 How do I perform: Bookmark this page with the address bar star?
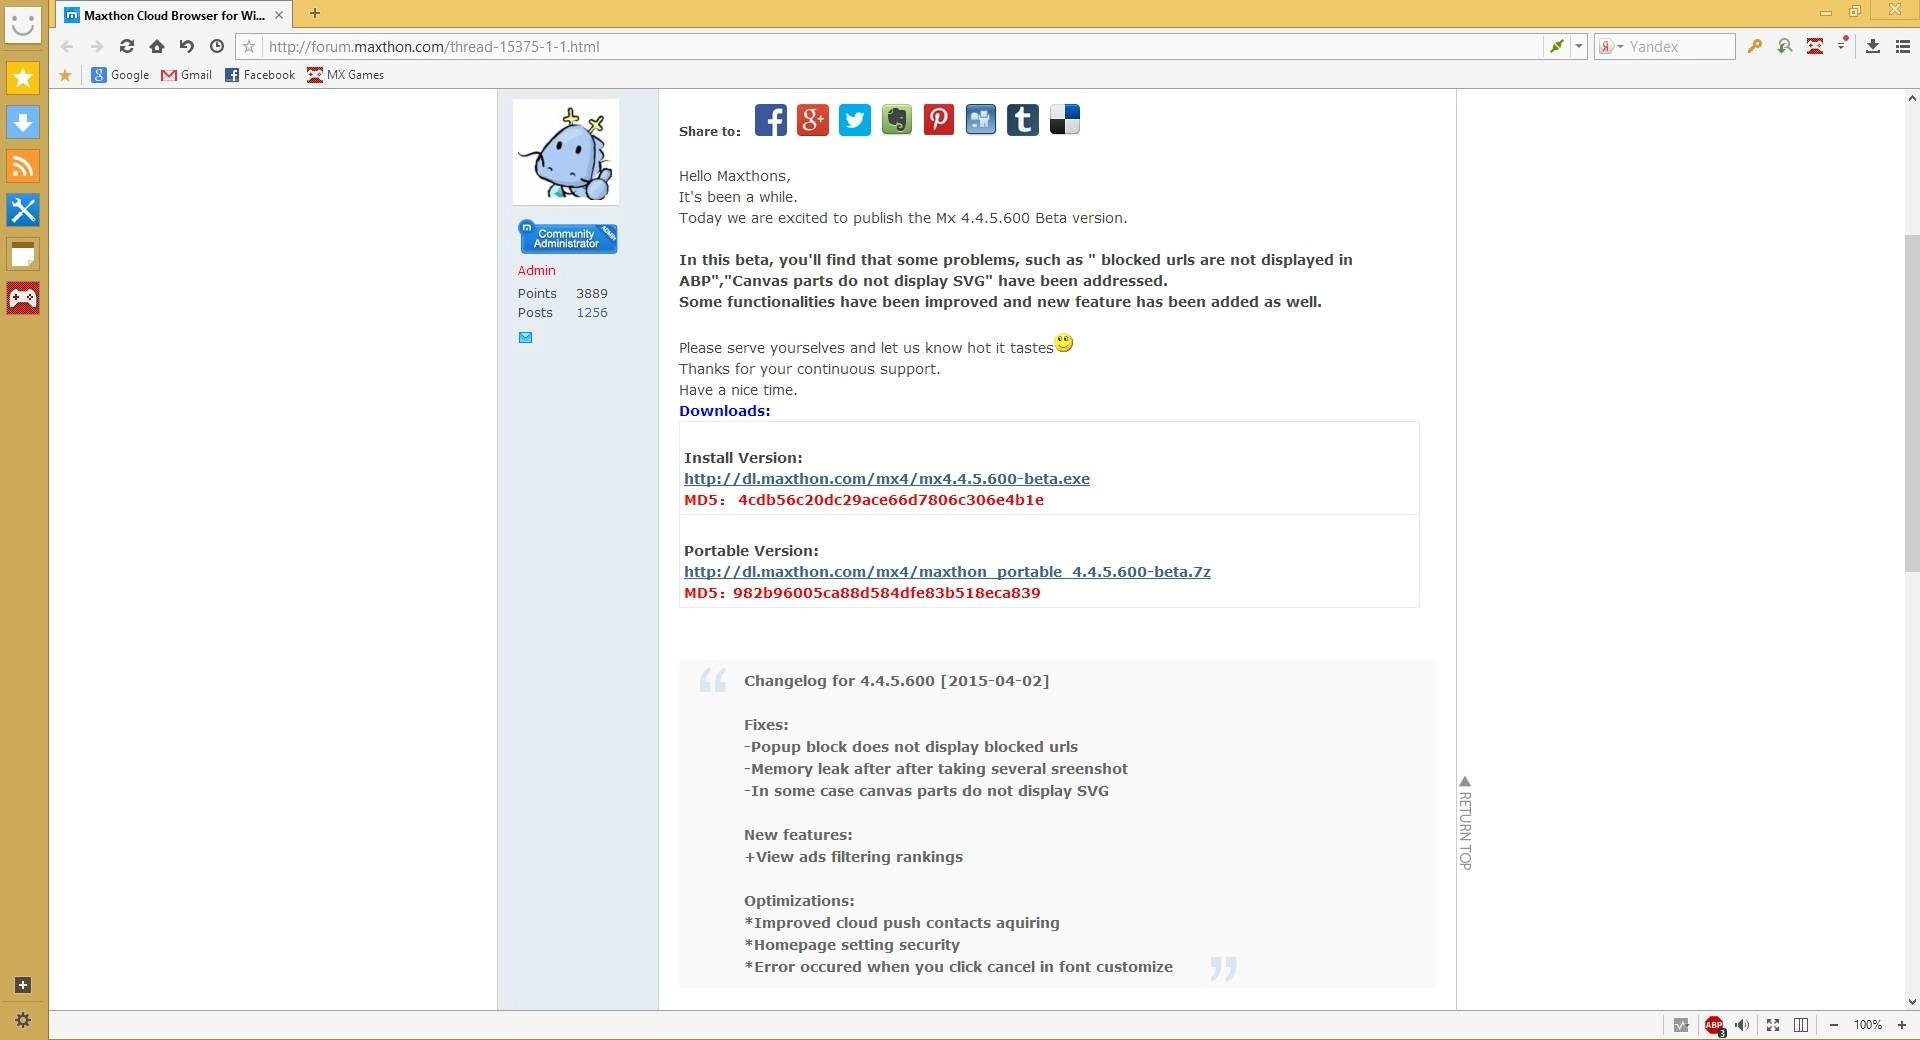pos(250,46)
